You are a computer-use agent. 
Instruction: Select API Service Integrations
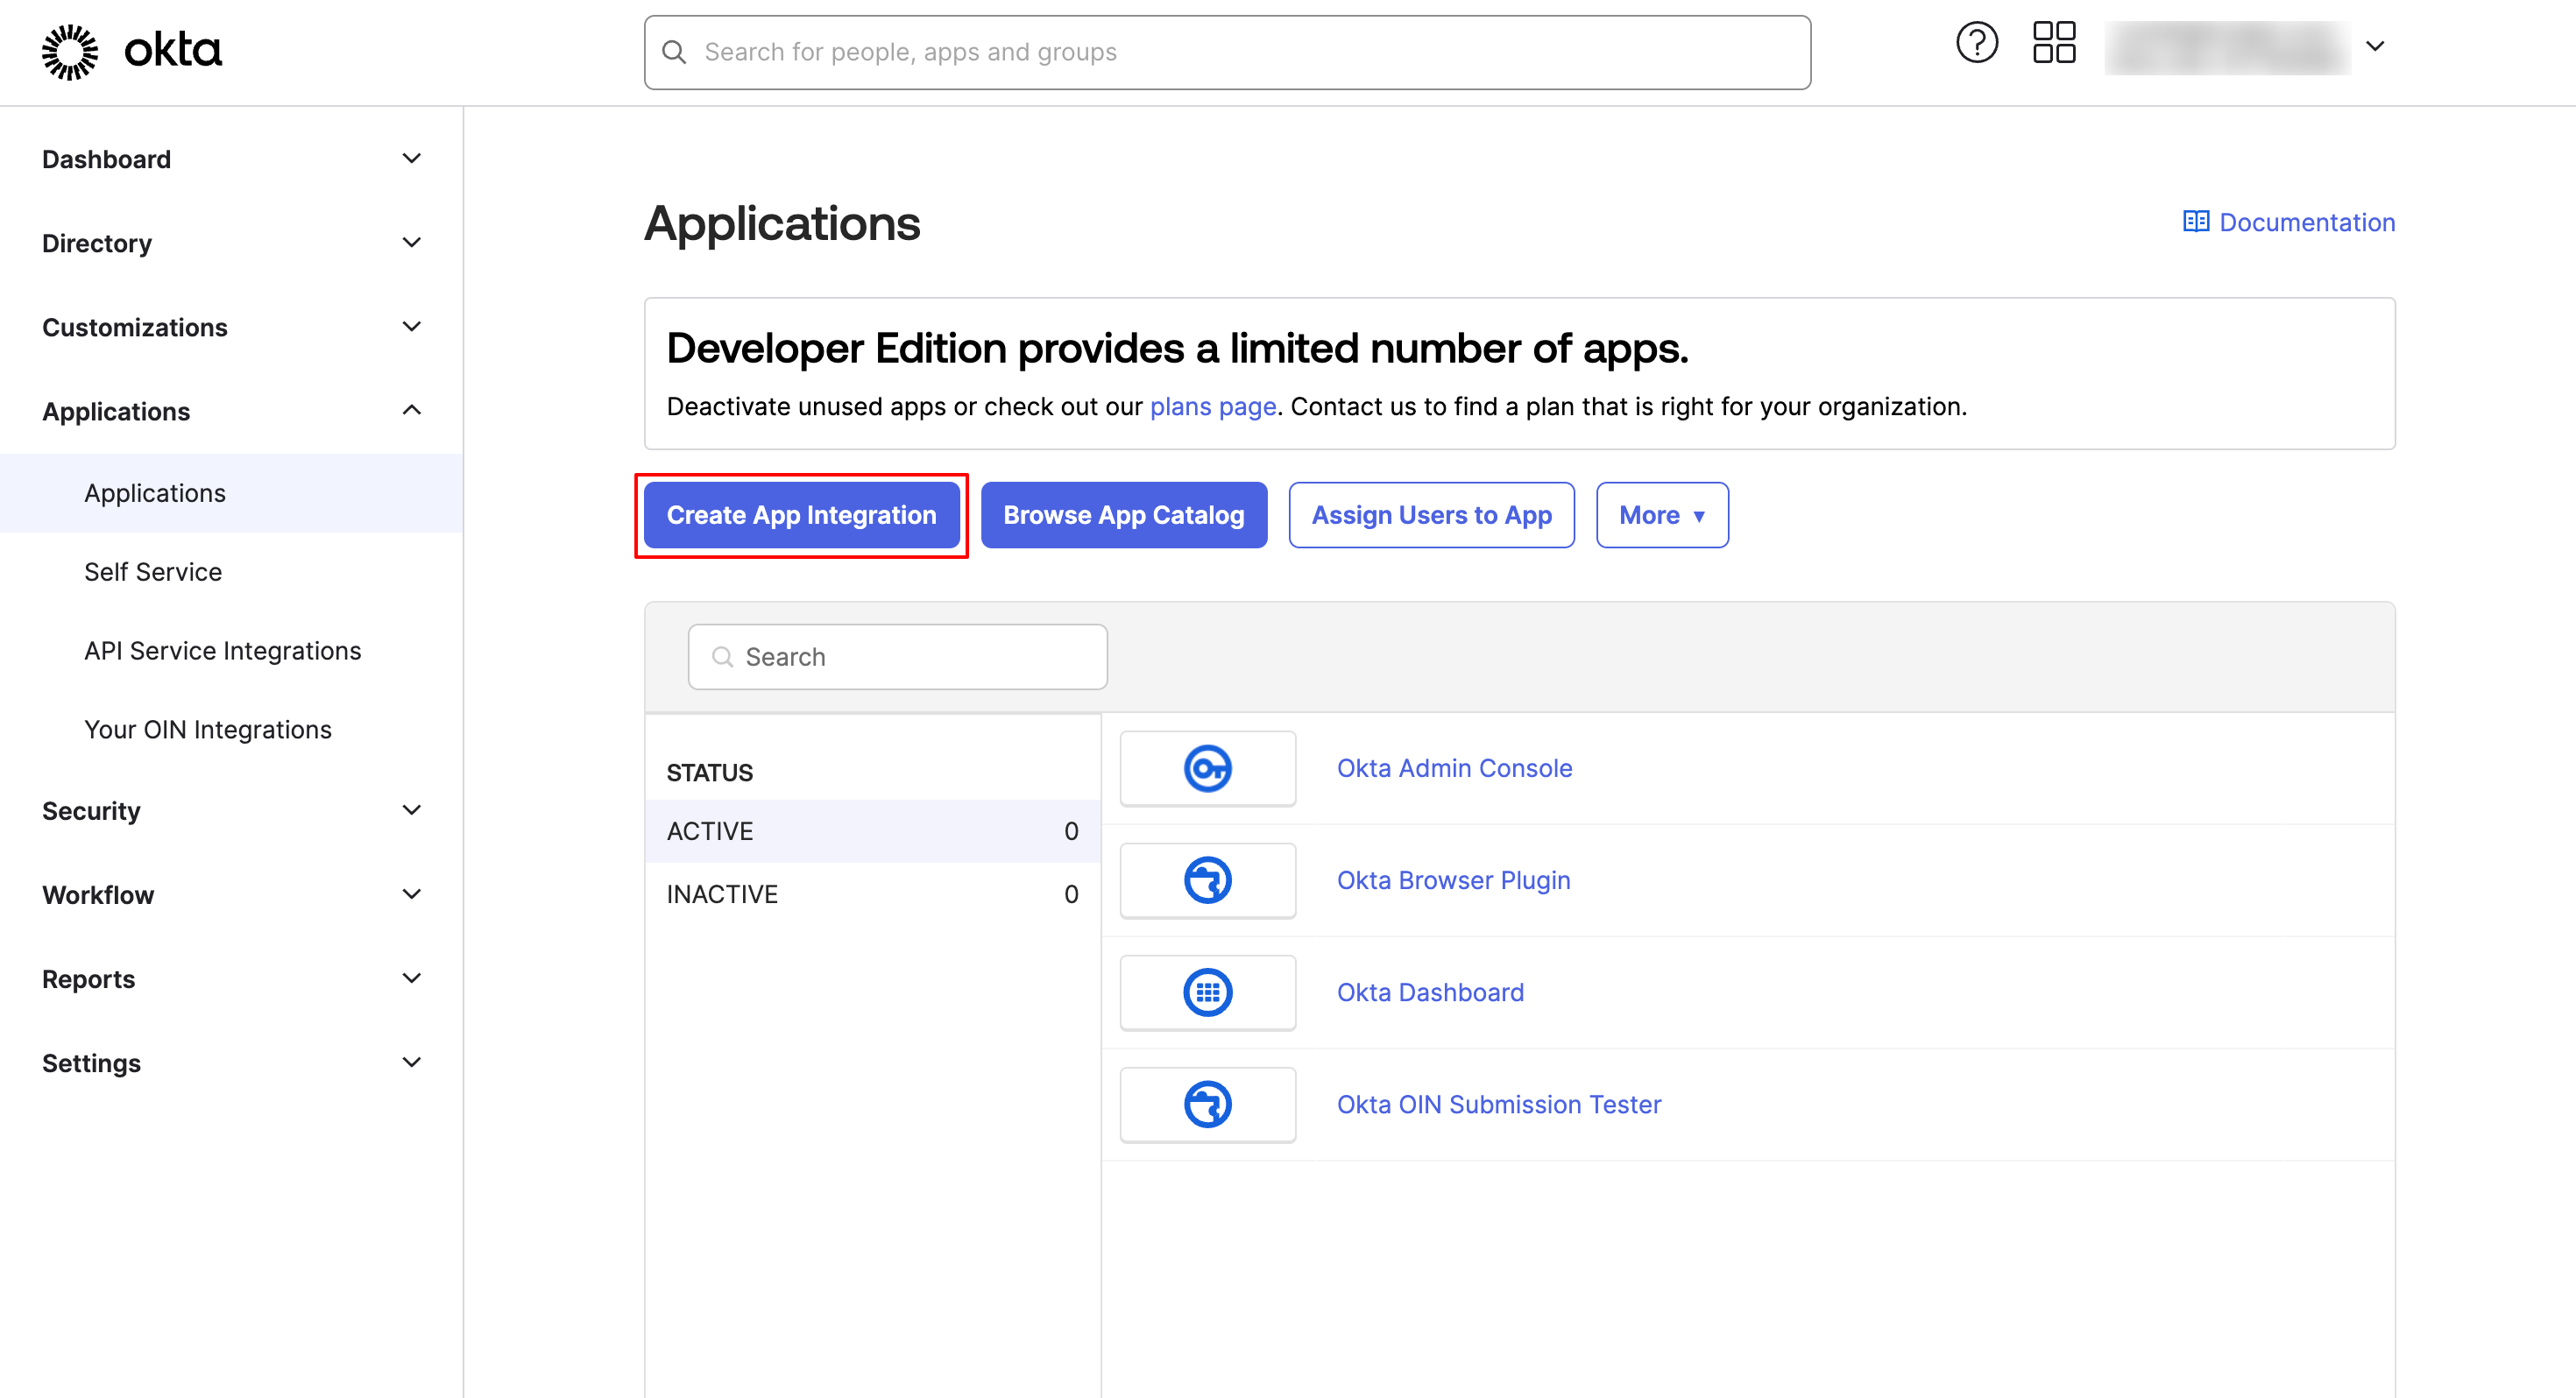(222, 650)
